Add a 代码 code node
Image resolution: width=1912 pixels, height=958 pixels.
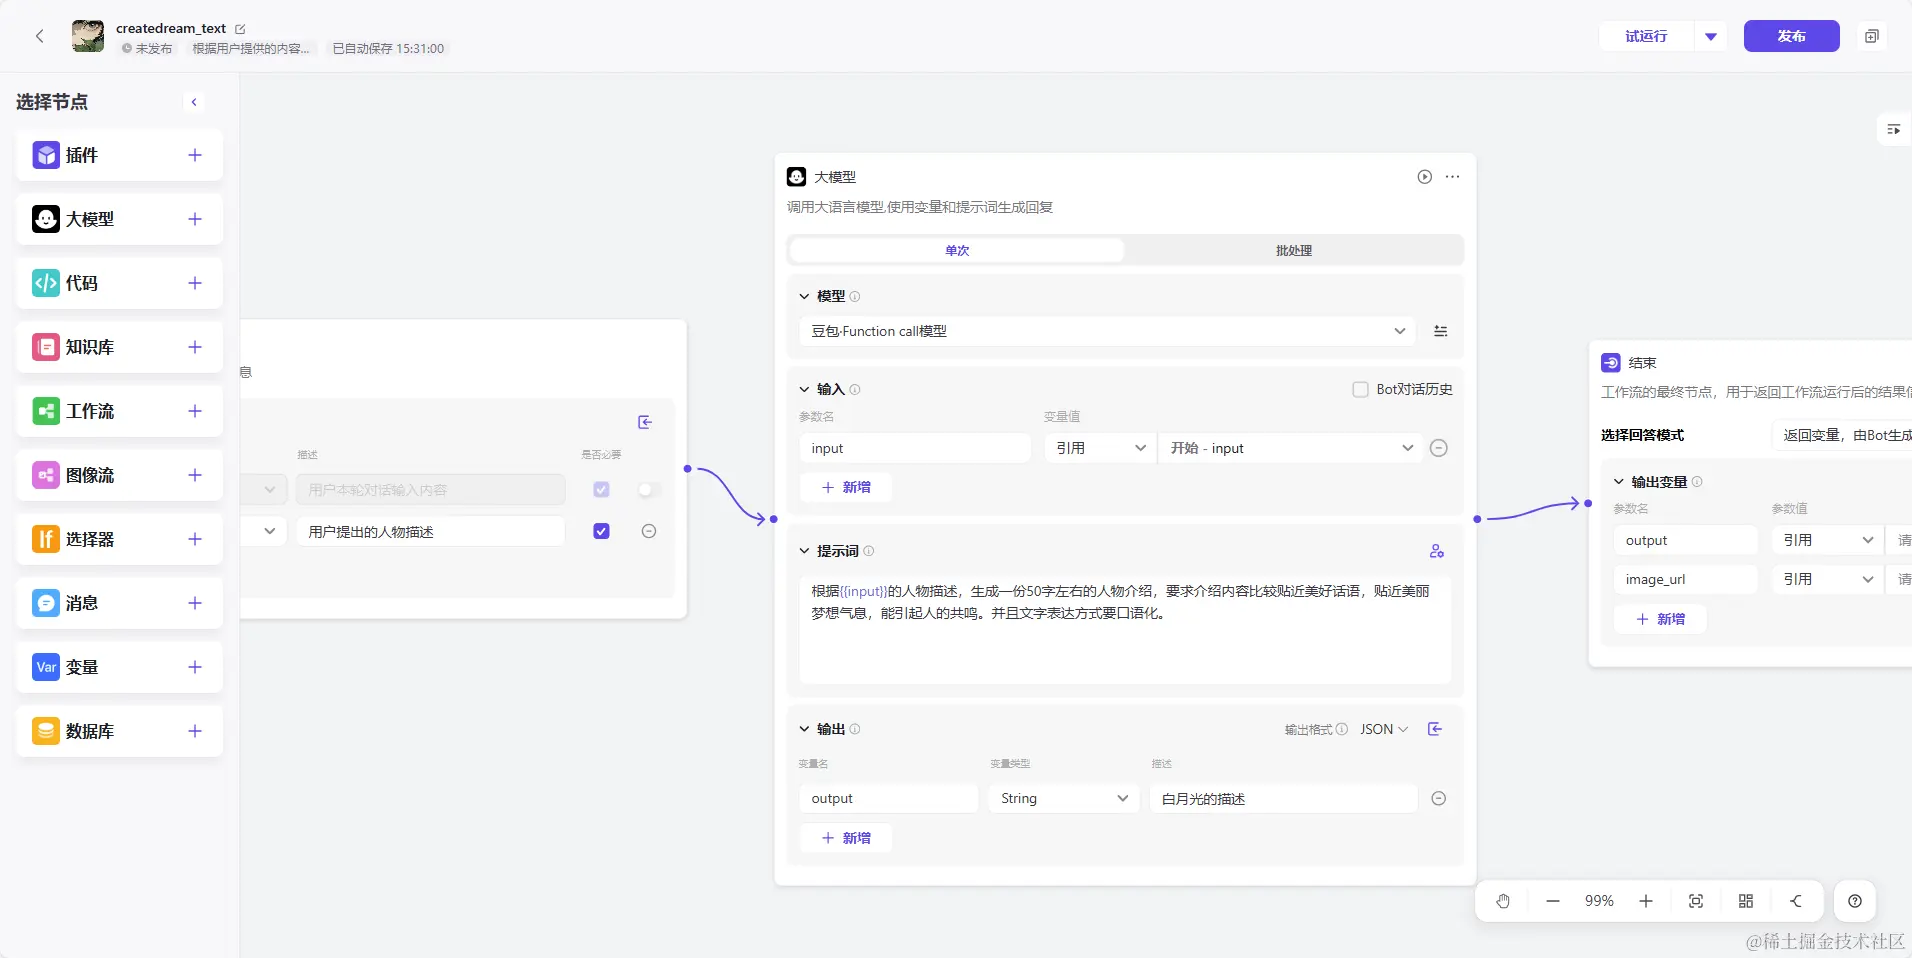tap(195, 283)
